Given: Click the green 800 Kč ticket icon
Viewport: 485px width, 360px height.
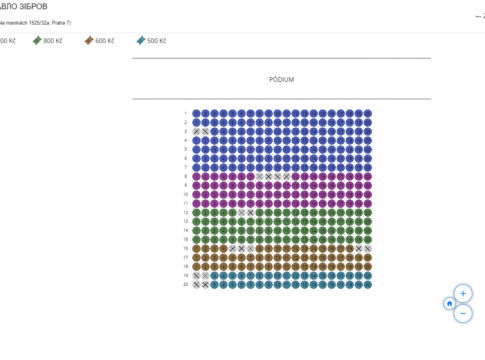Looking at the screenshot, I should click(x=37, y=41).
